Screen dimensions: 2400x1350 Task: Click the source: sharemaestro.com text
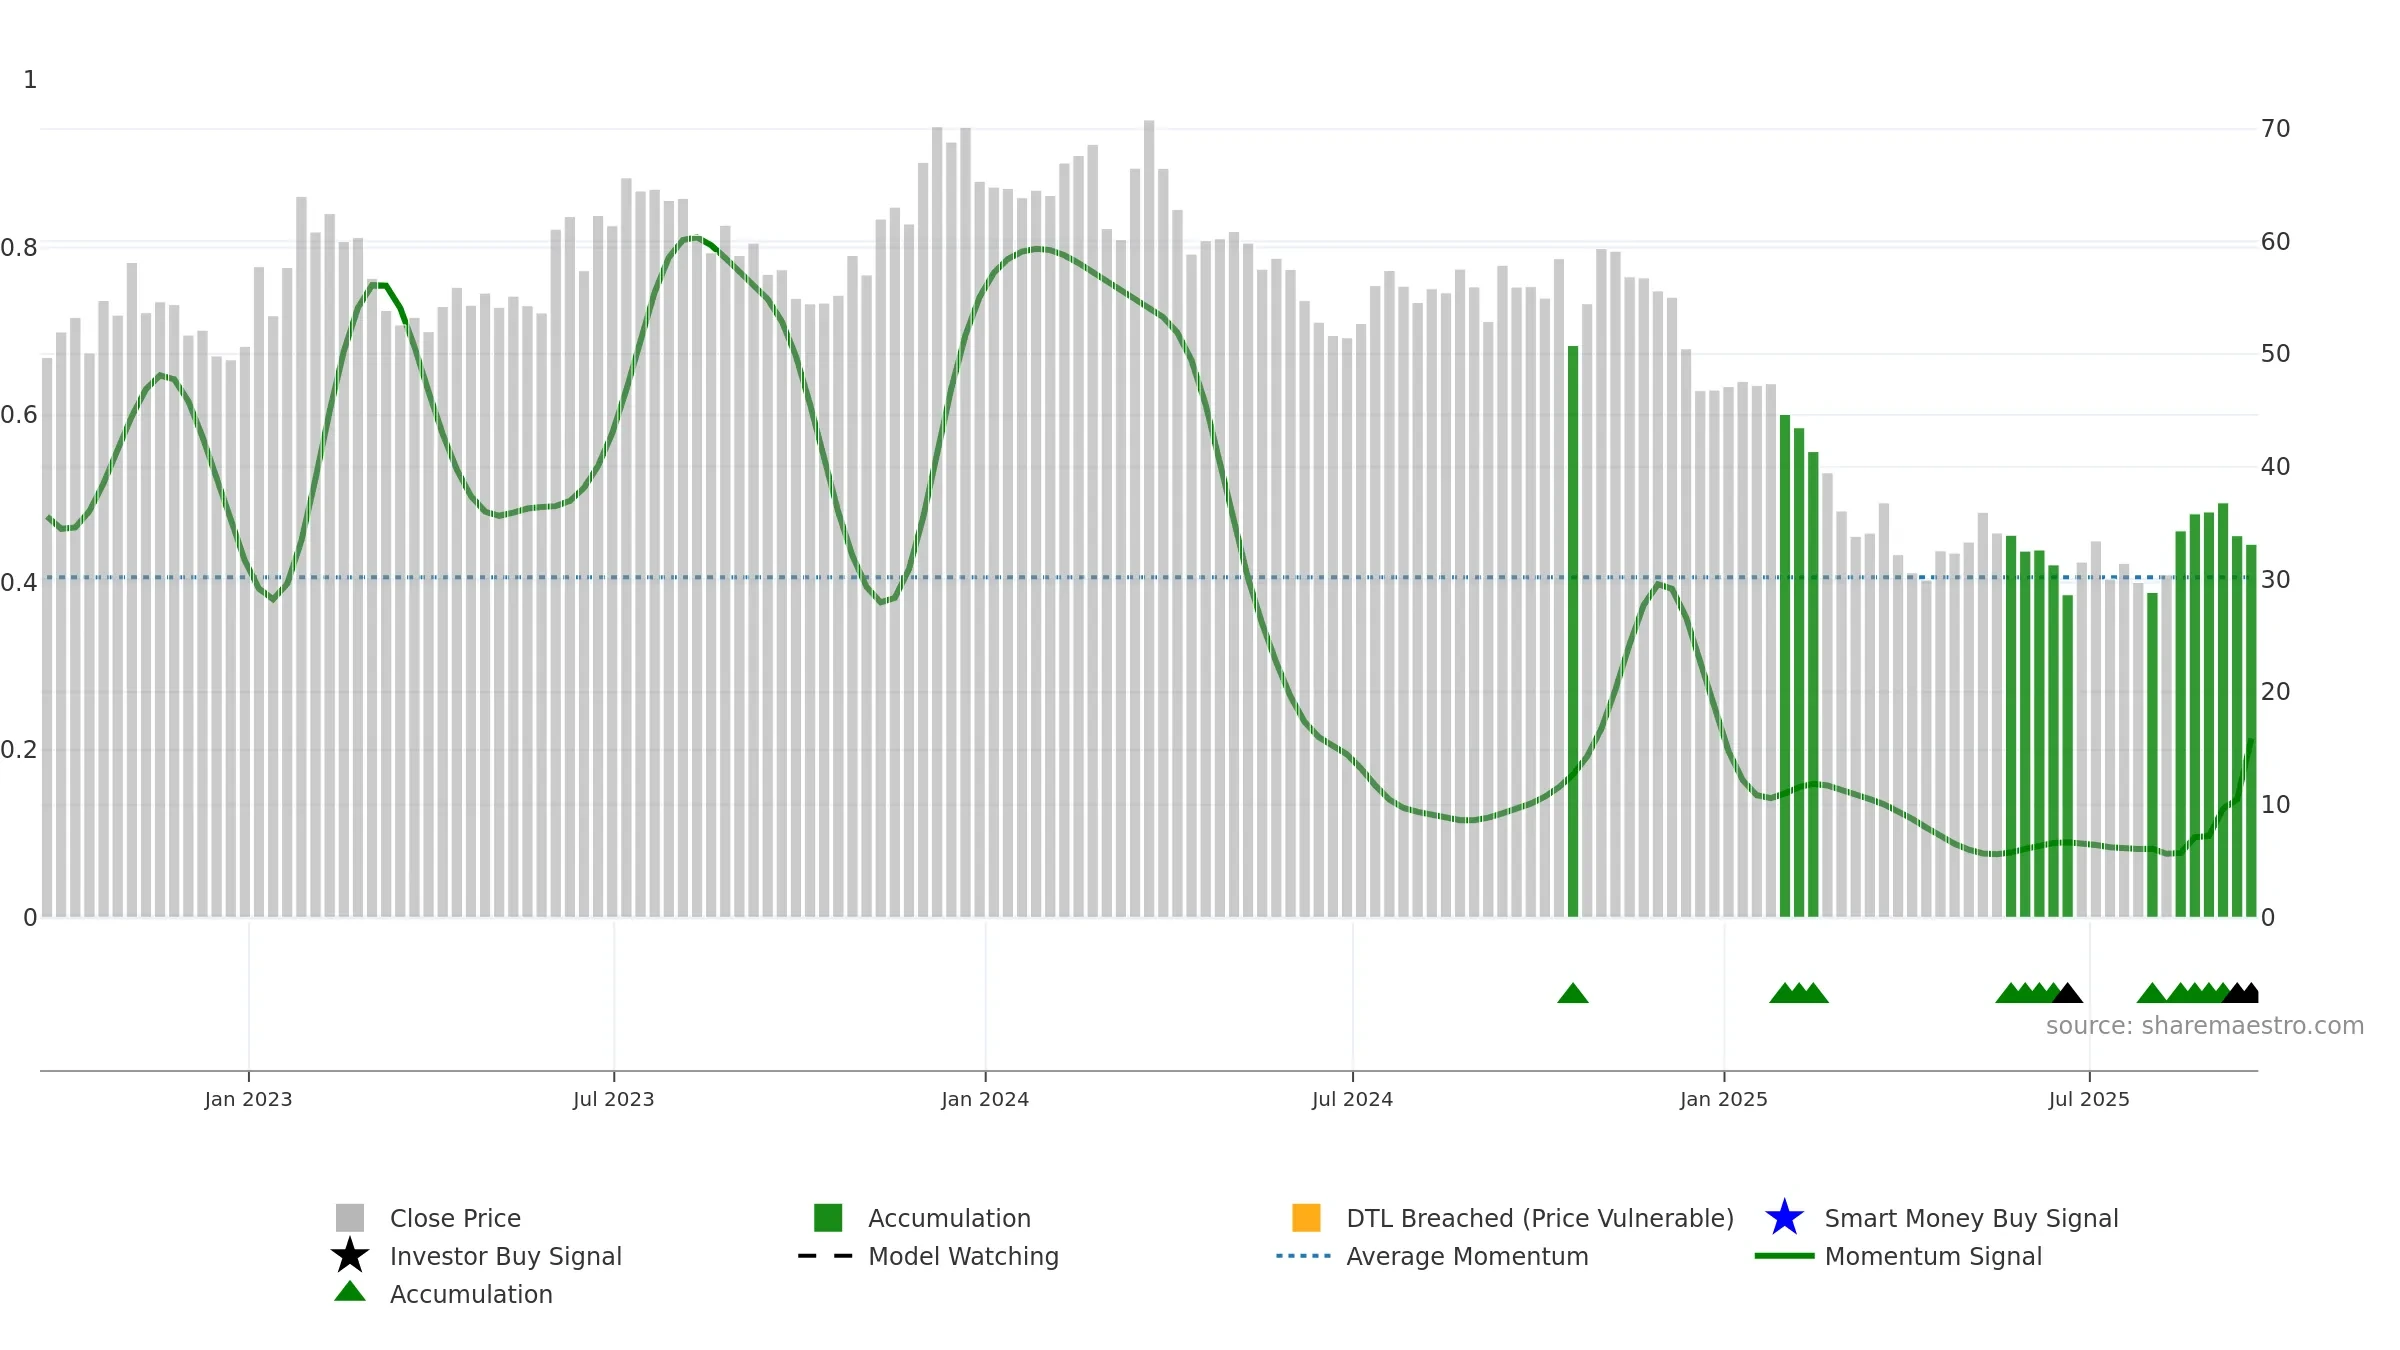point(2205,1026)
